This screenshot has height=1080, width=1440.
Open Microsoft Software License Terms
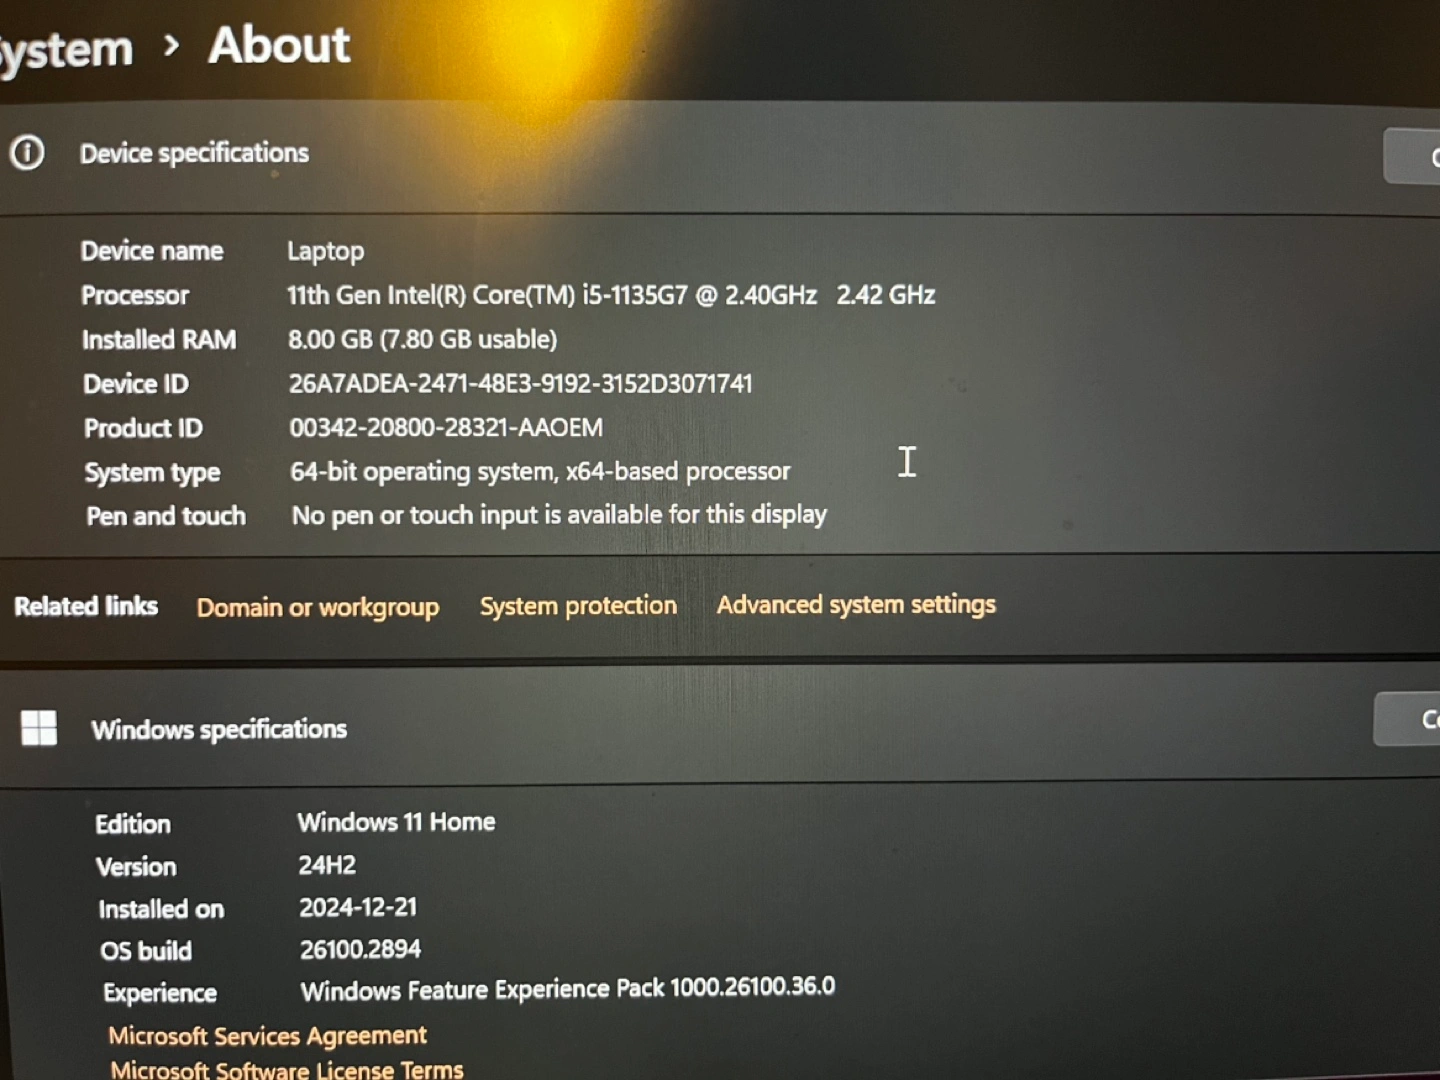[287, 1069]
